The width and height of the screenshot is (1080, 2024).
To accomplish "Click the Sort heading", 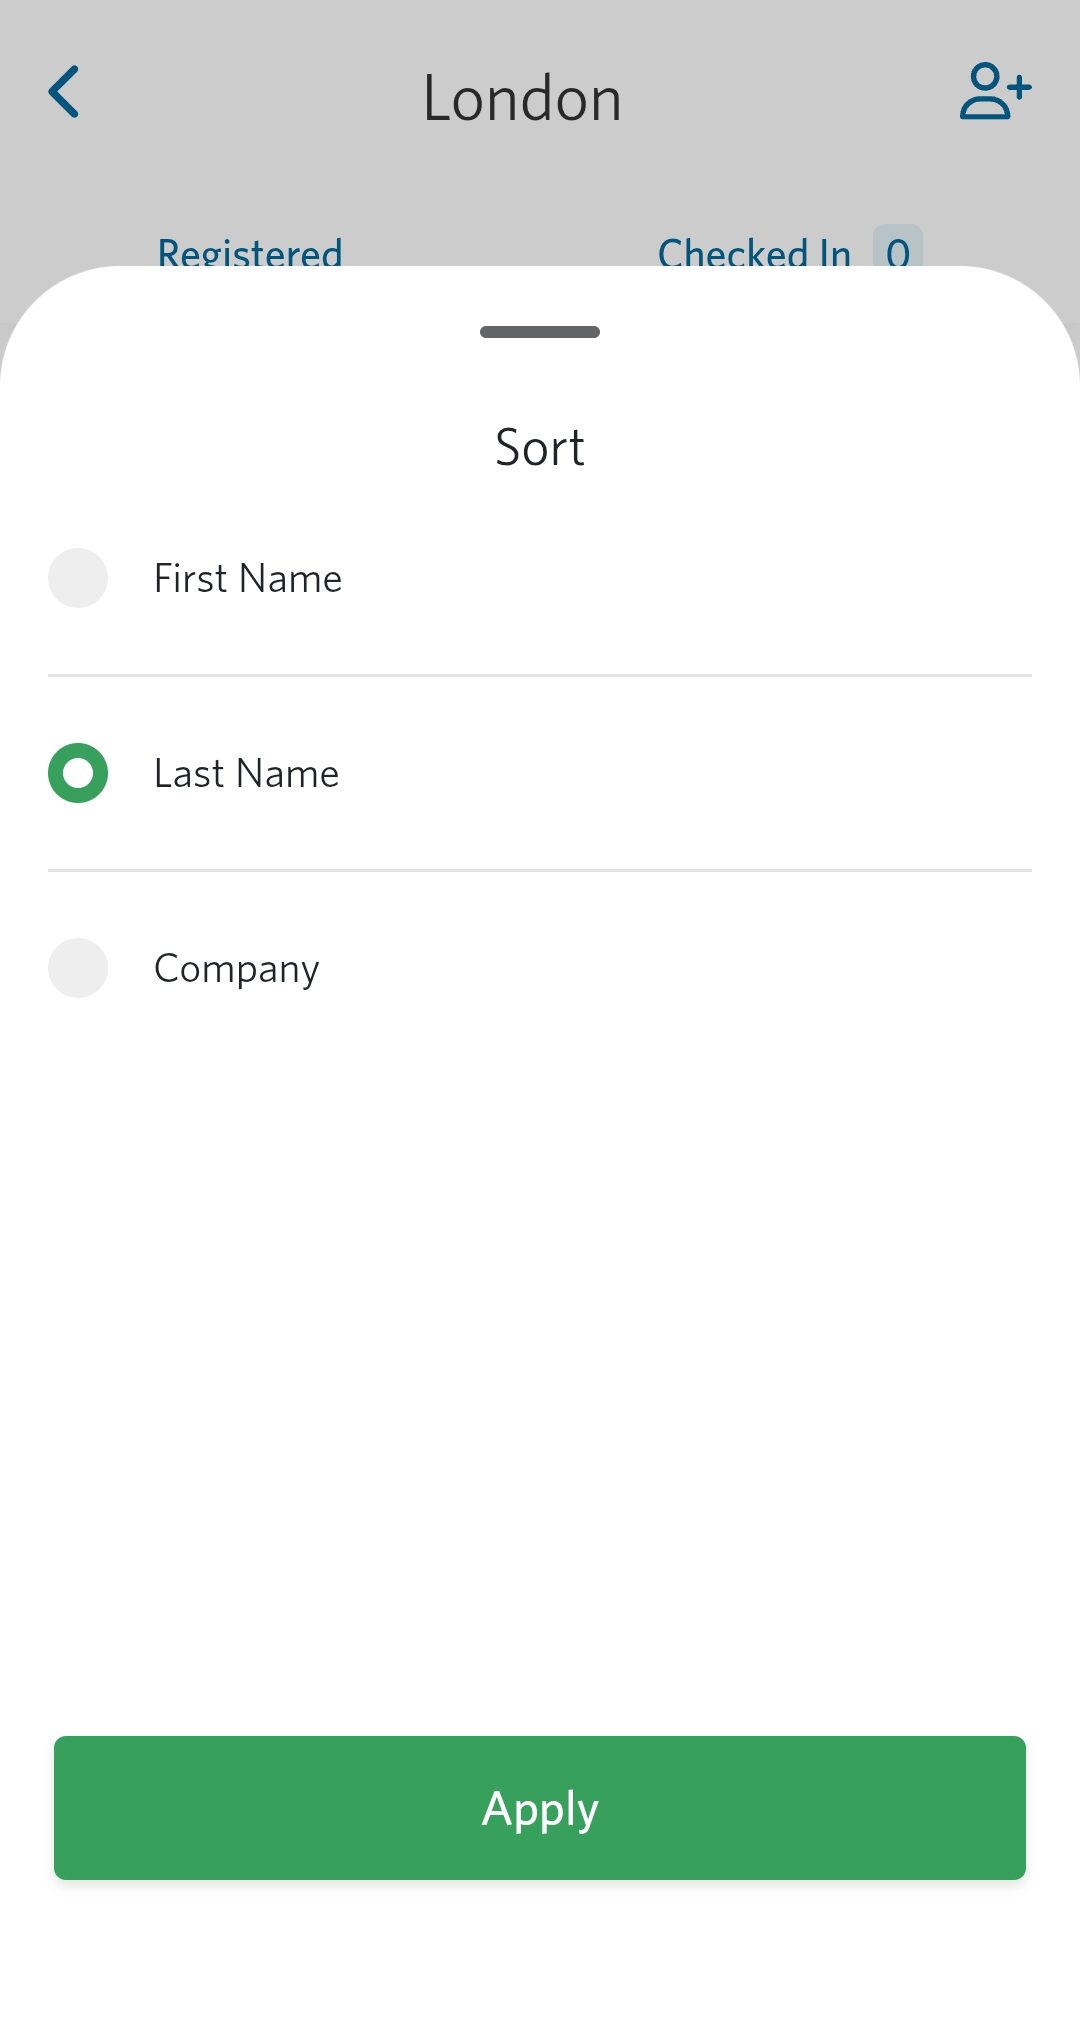I will coord(540,447).
